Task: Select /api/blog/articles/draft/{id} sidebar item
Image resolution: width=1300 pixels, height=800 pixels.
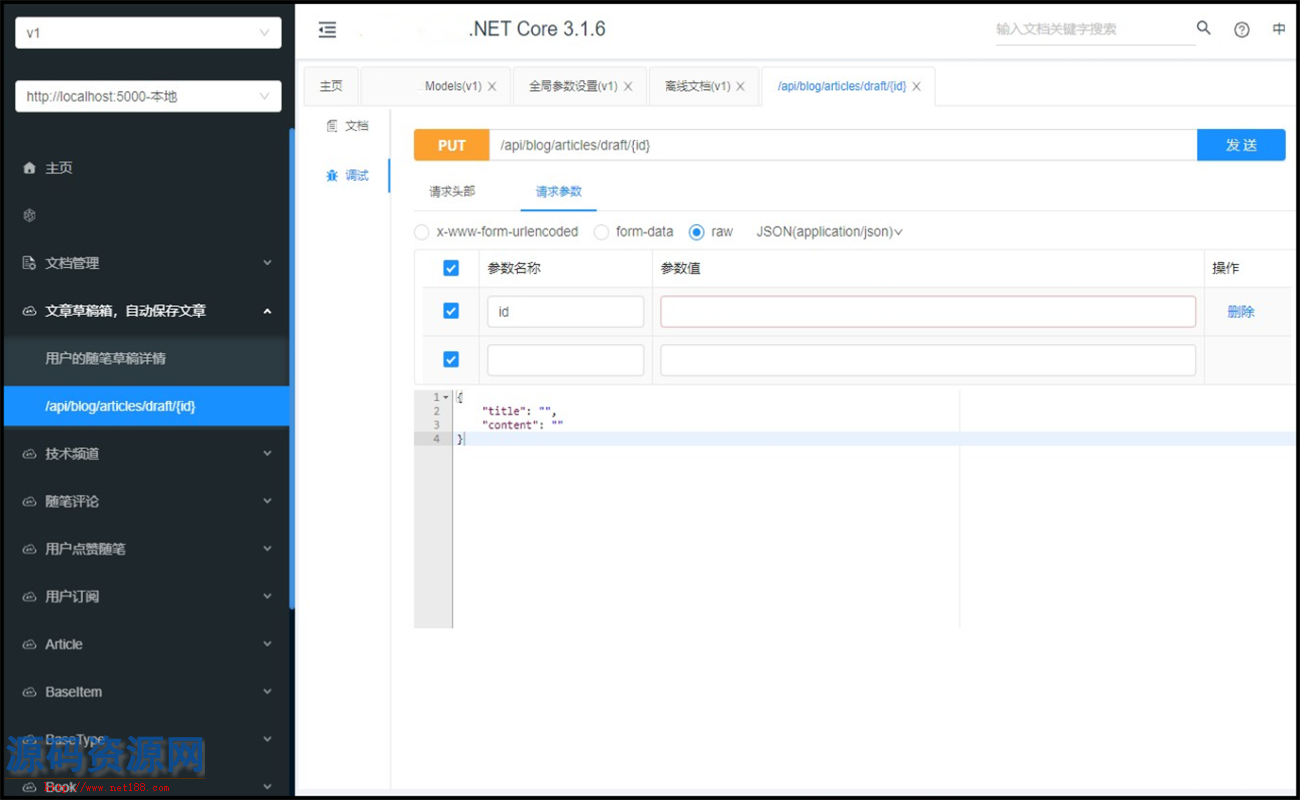Action: [x=146, y=406]
